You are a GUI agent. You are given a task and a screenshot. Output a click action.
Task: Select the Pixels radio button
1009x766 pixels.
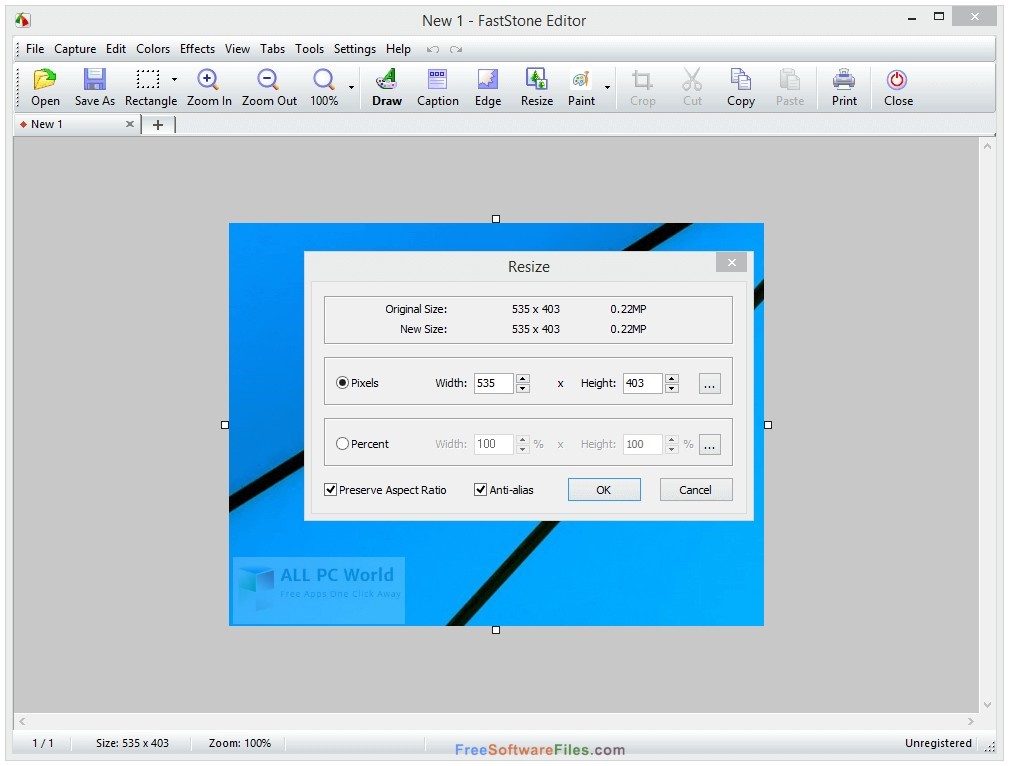coord(342,382)
